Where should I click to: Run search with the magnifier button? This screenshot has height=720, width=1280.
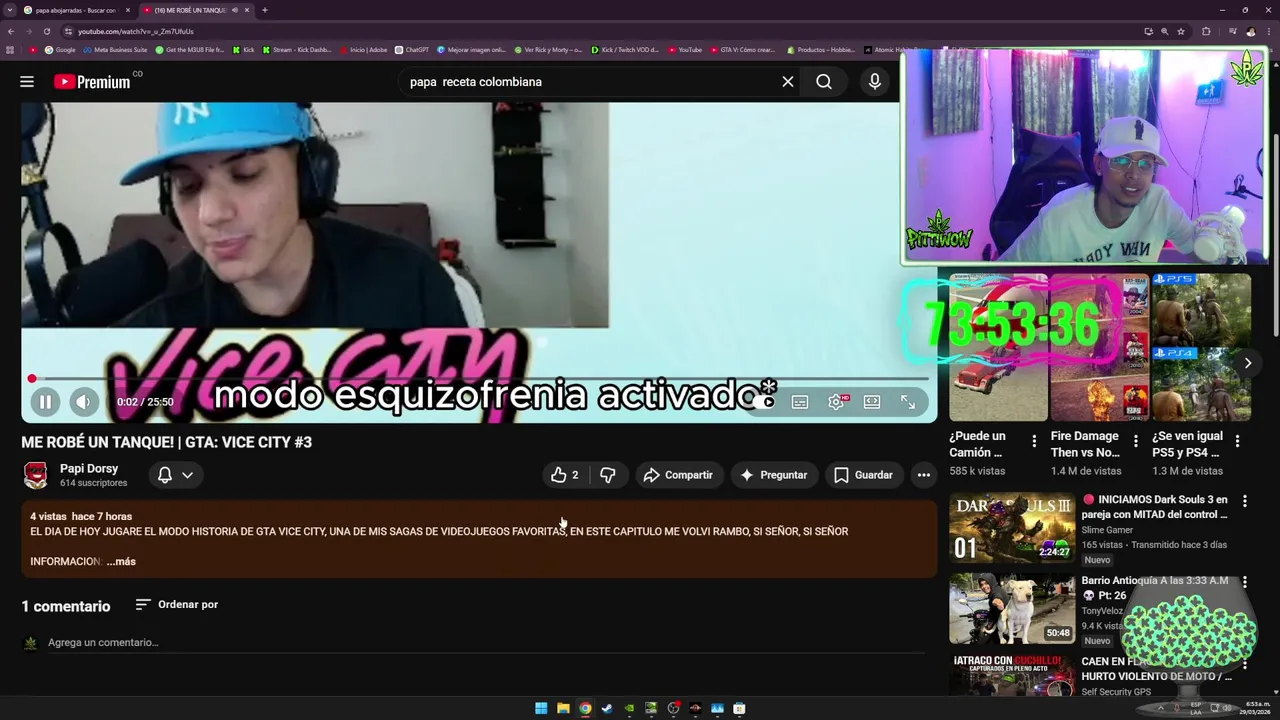point(824,82)
